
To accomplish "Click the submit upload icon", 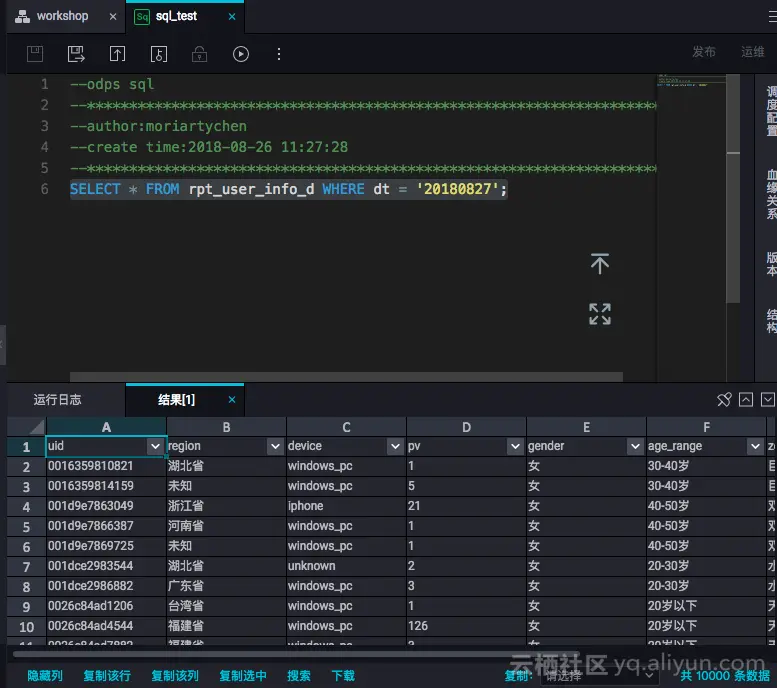I will pos(117,54).
